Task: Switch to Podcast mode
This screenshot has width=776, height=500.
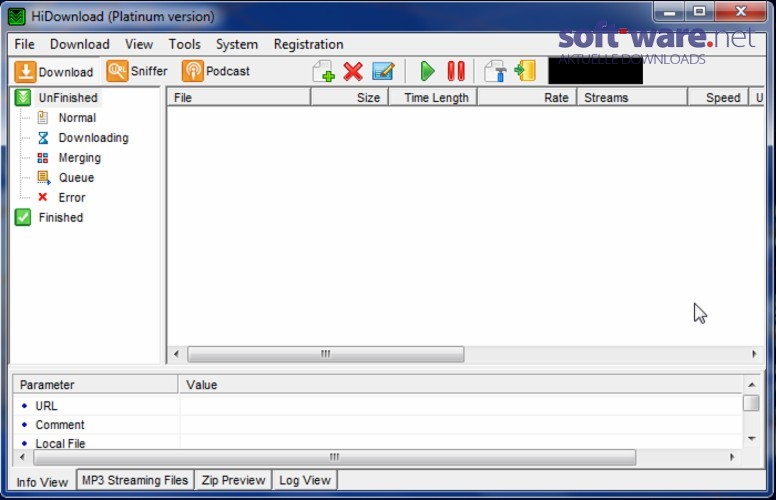Action: pos(216,71)
